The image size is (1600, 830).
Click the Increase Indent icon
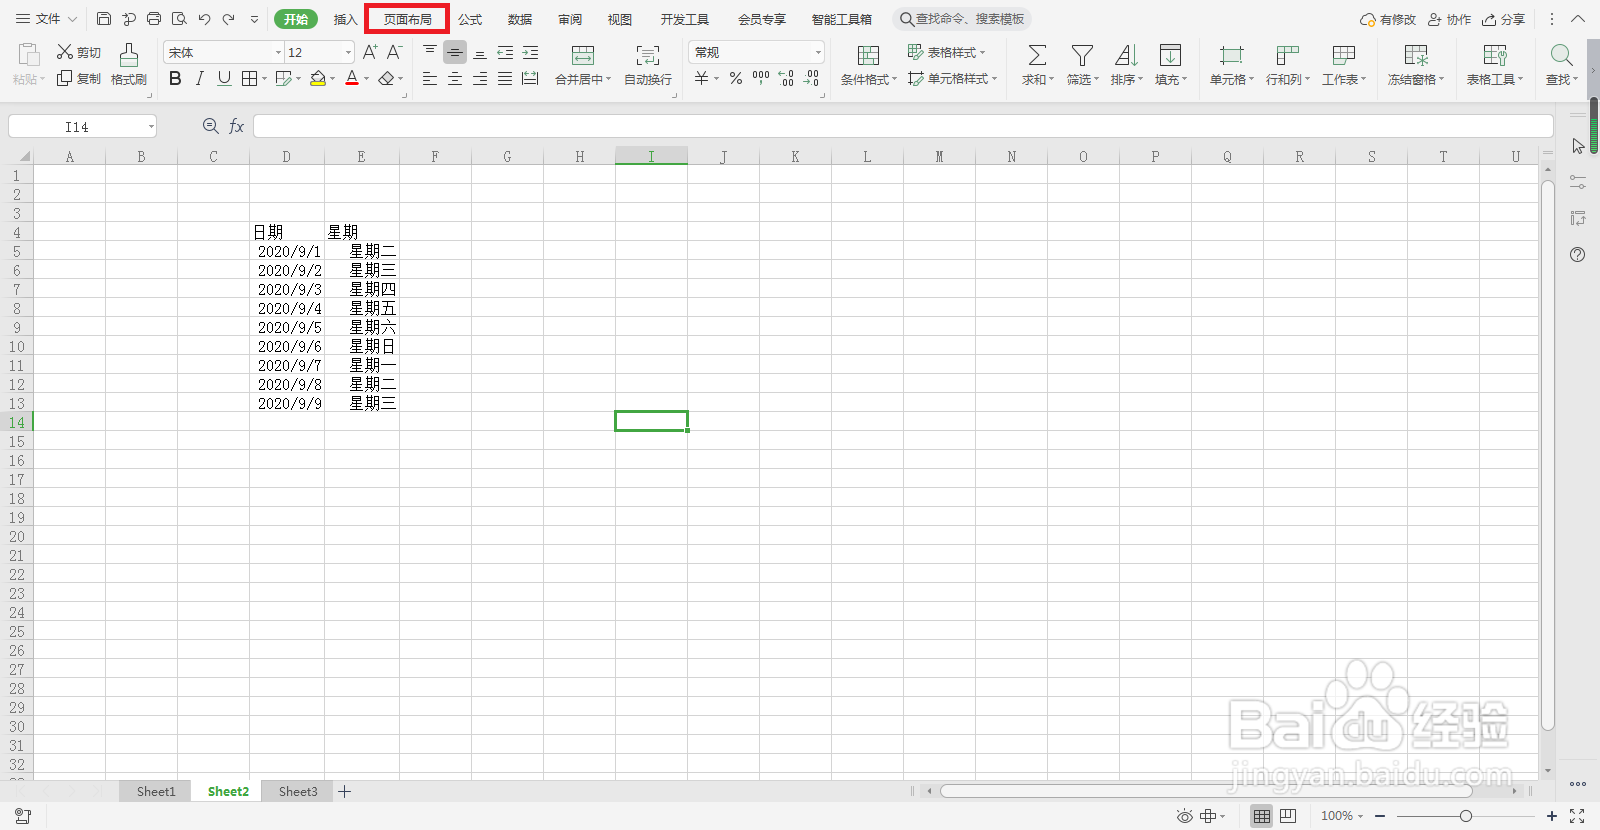[530, 52]
